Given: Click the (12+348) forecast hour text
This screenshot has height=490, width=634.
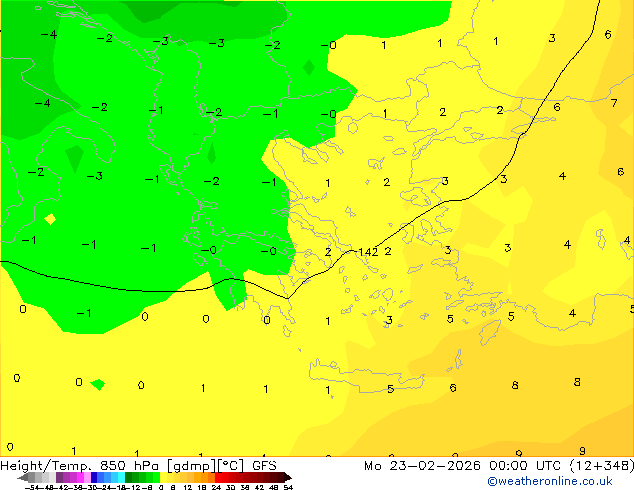Looking at the screenshot, I should point(602,466).
